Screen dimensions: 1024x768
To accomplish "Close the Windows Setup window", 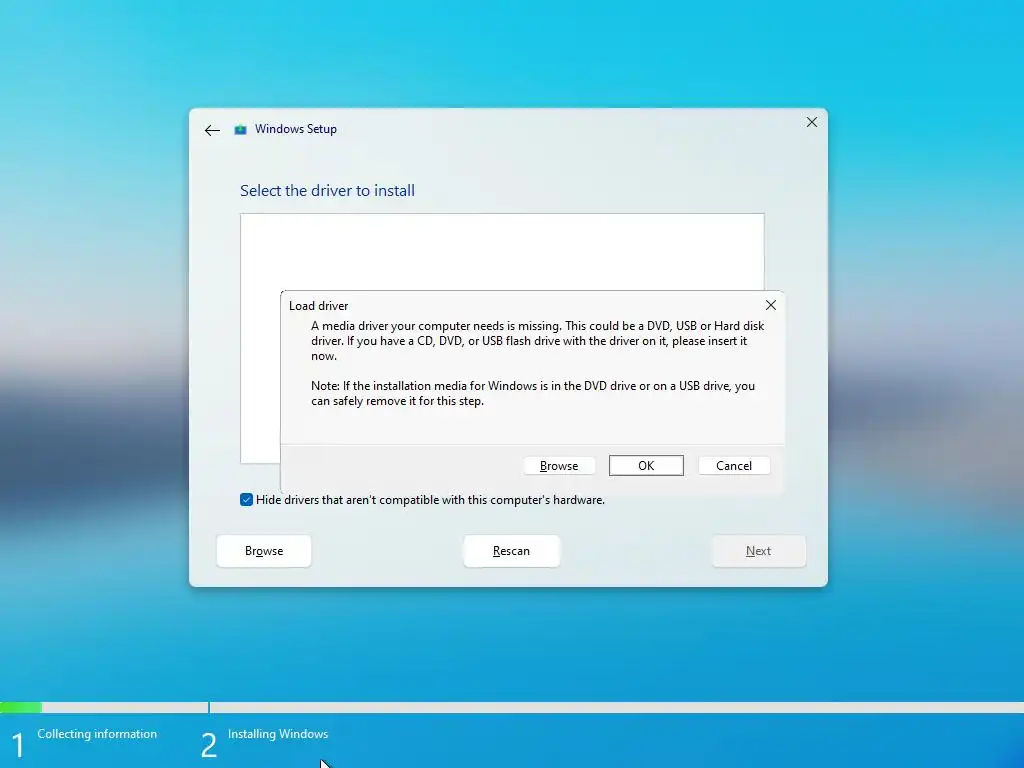I will (x=812, y=122).
